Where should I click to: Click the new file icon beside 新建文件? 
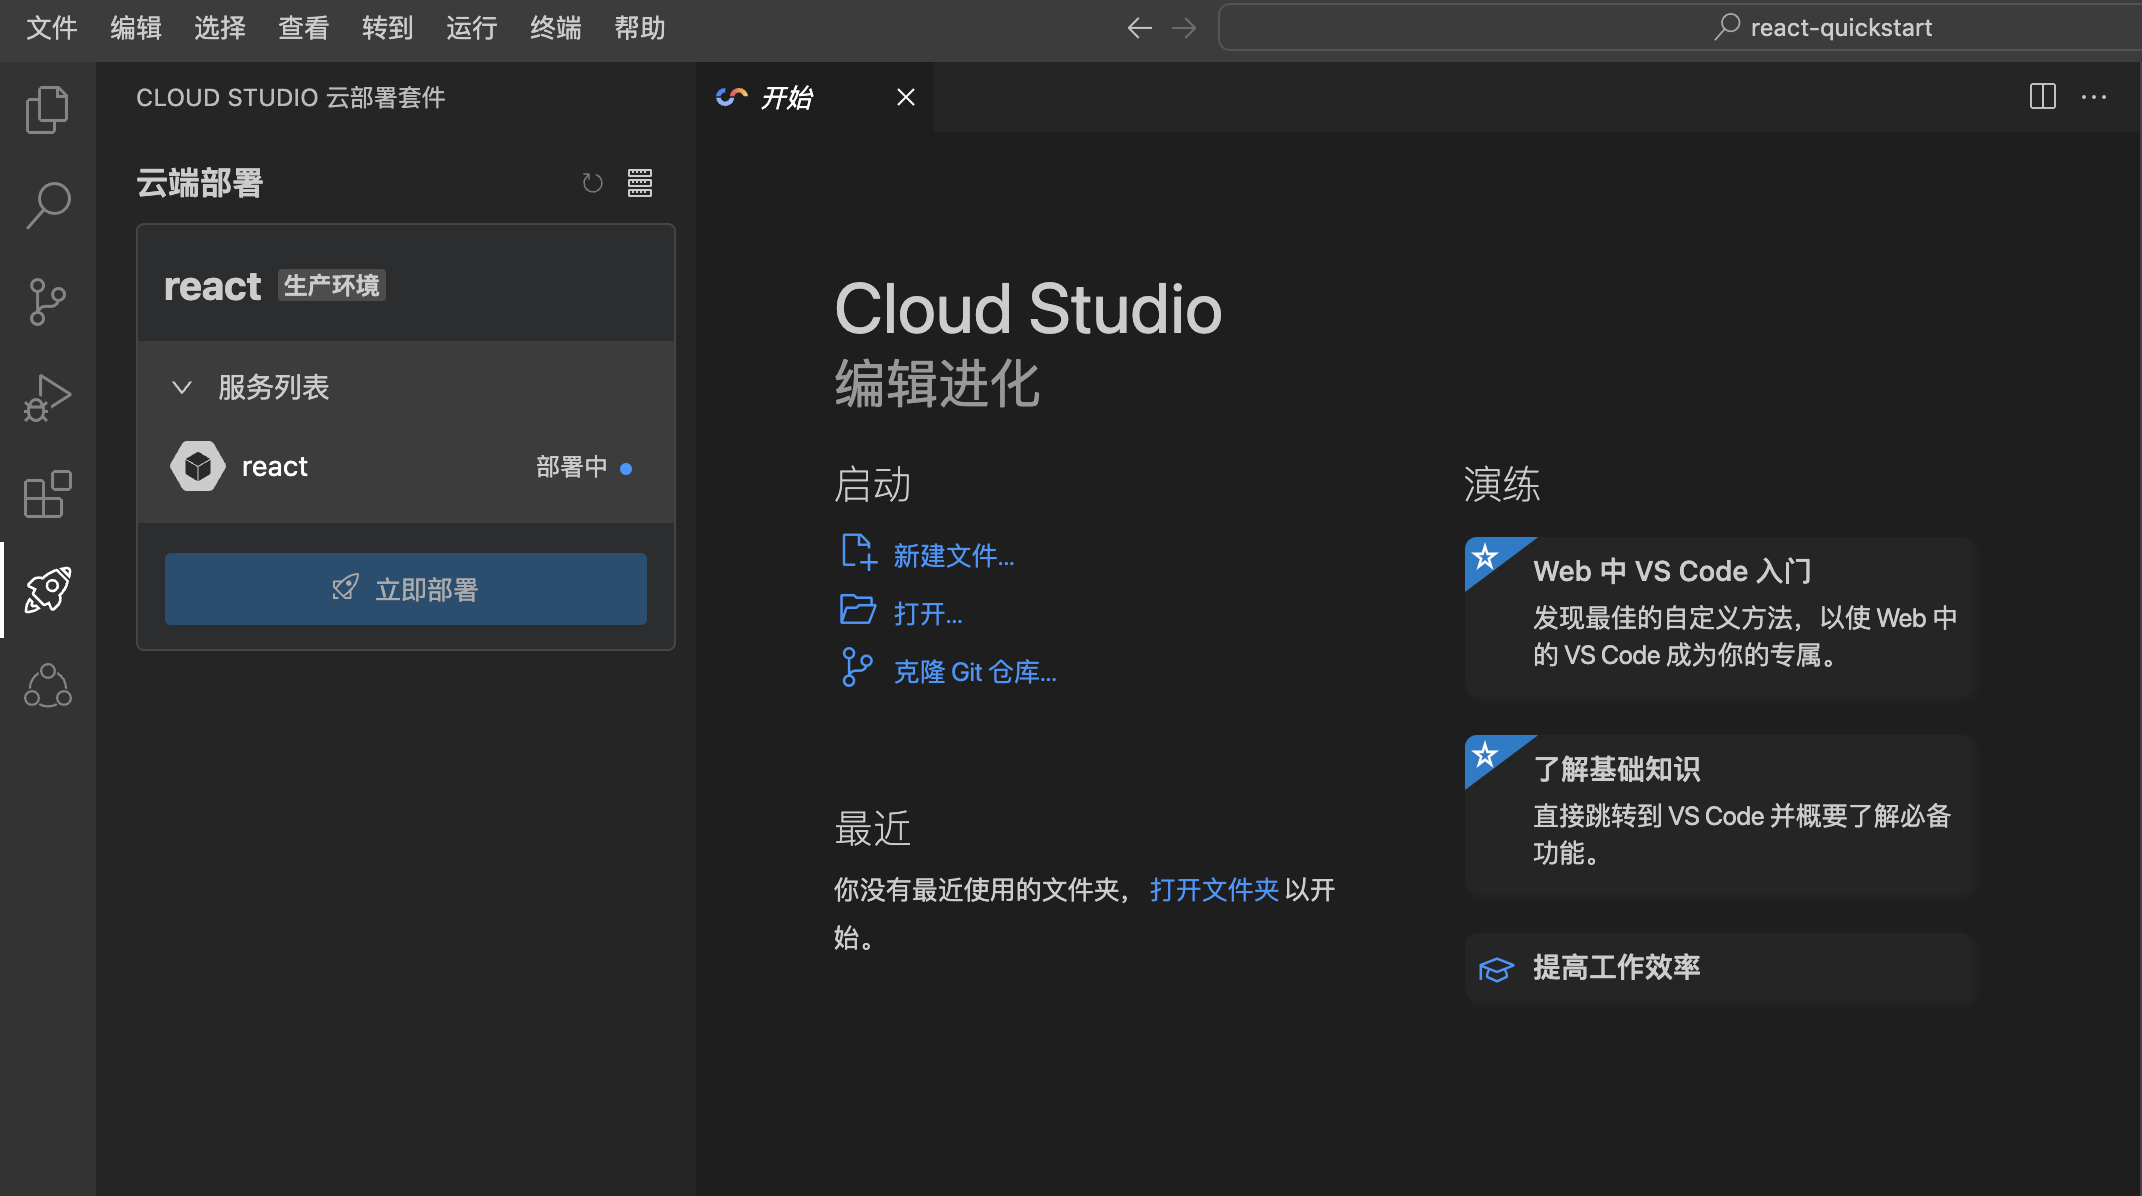pos(858,552)
